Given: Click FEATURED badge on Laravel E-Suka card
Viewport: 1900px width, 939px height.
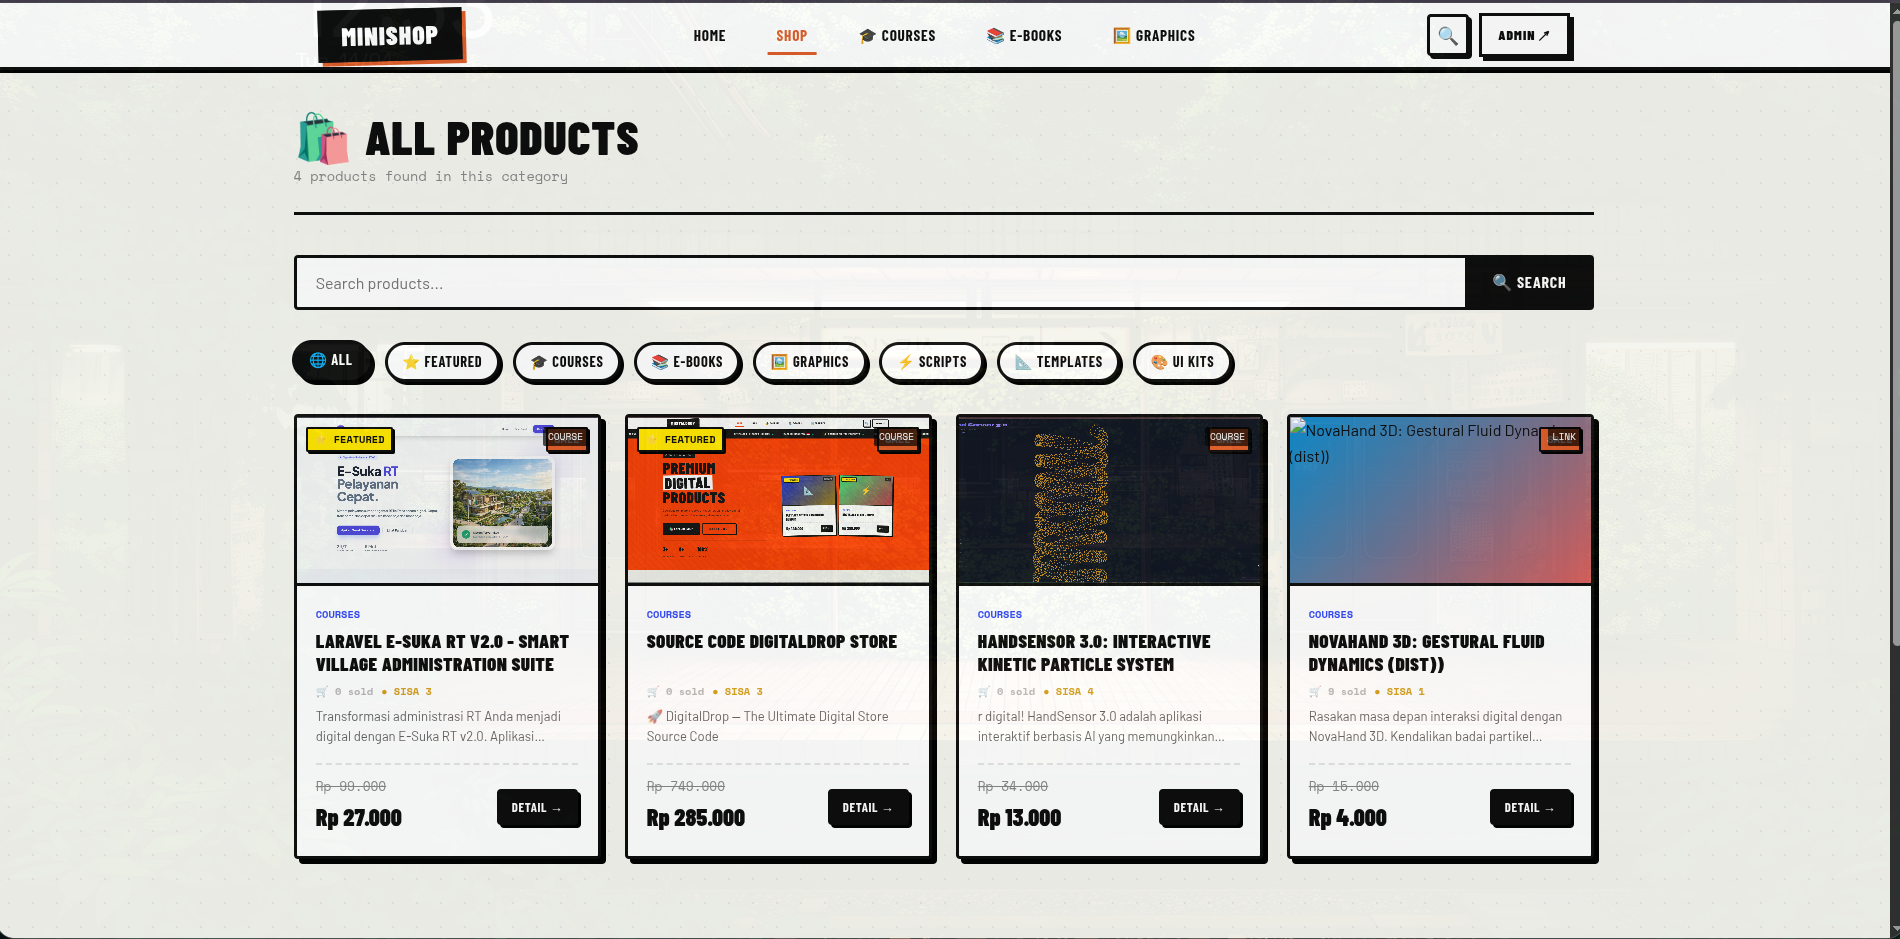Looking at the screenshot, I should pos(350,439).
